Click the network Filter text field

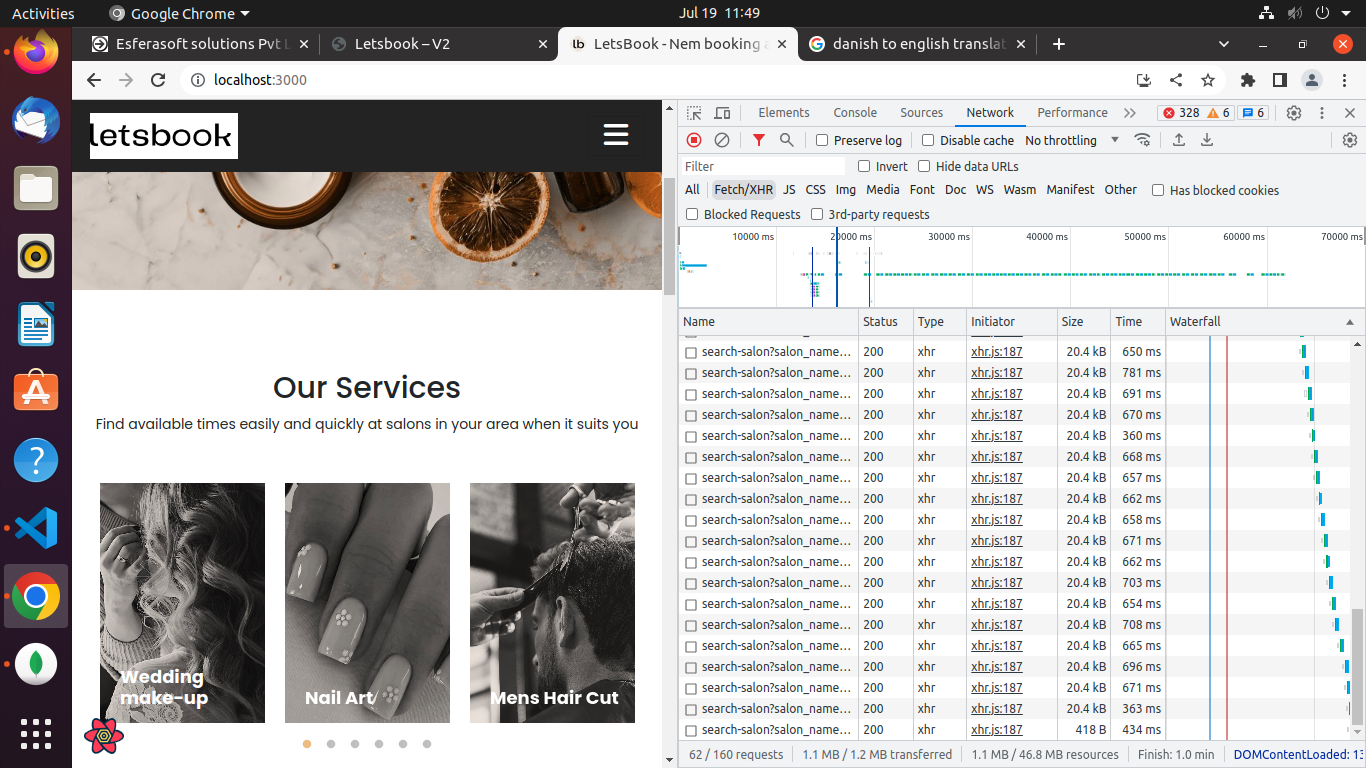[x=763, y=167]
